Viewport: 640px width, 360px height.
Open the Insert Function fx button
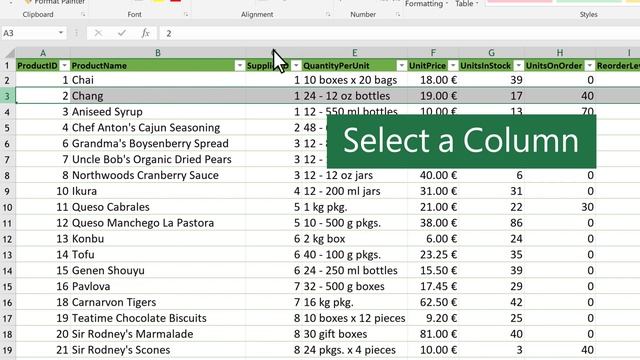point(145,33)
